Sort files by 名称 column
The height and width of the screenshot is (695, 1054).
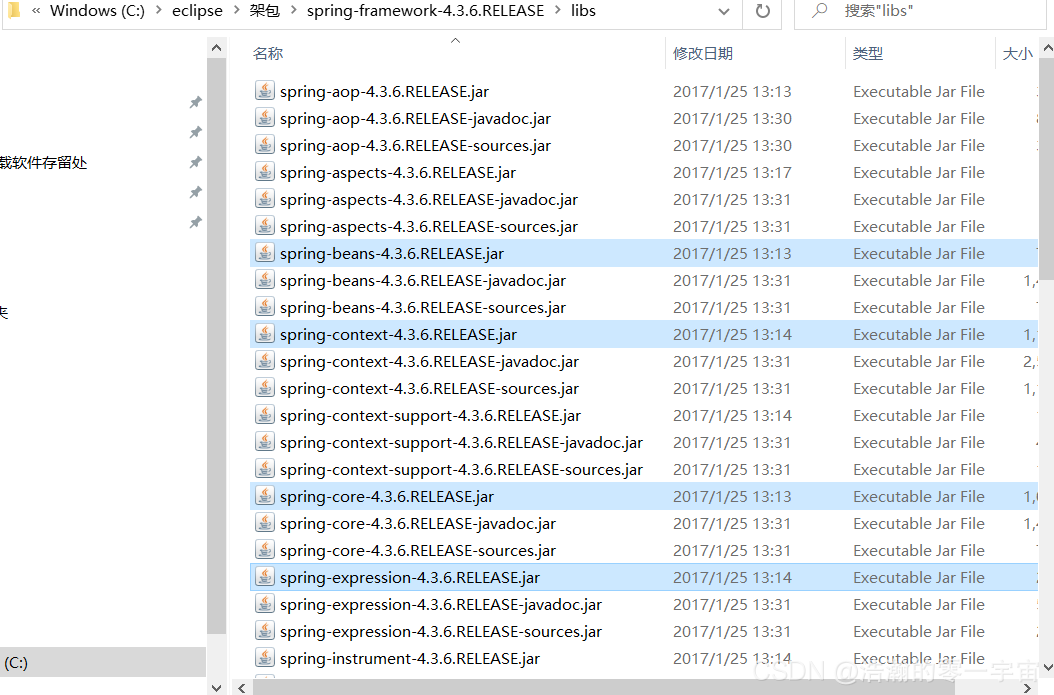point(268,54)
